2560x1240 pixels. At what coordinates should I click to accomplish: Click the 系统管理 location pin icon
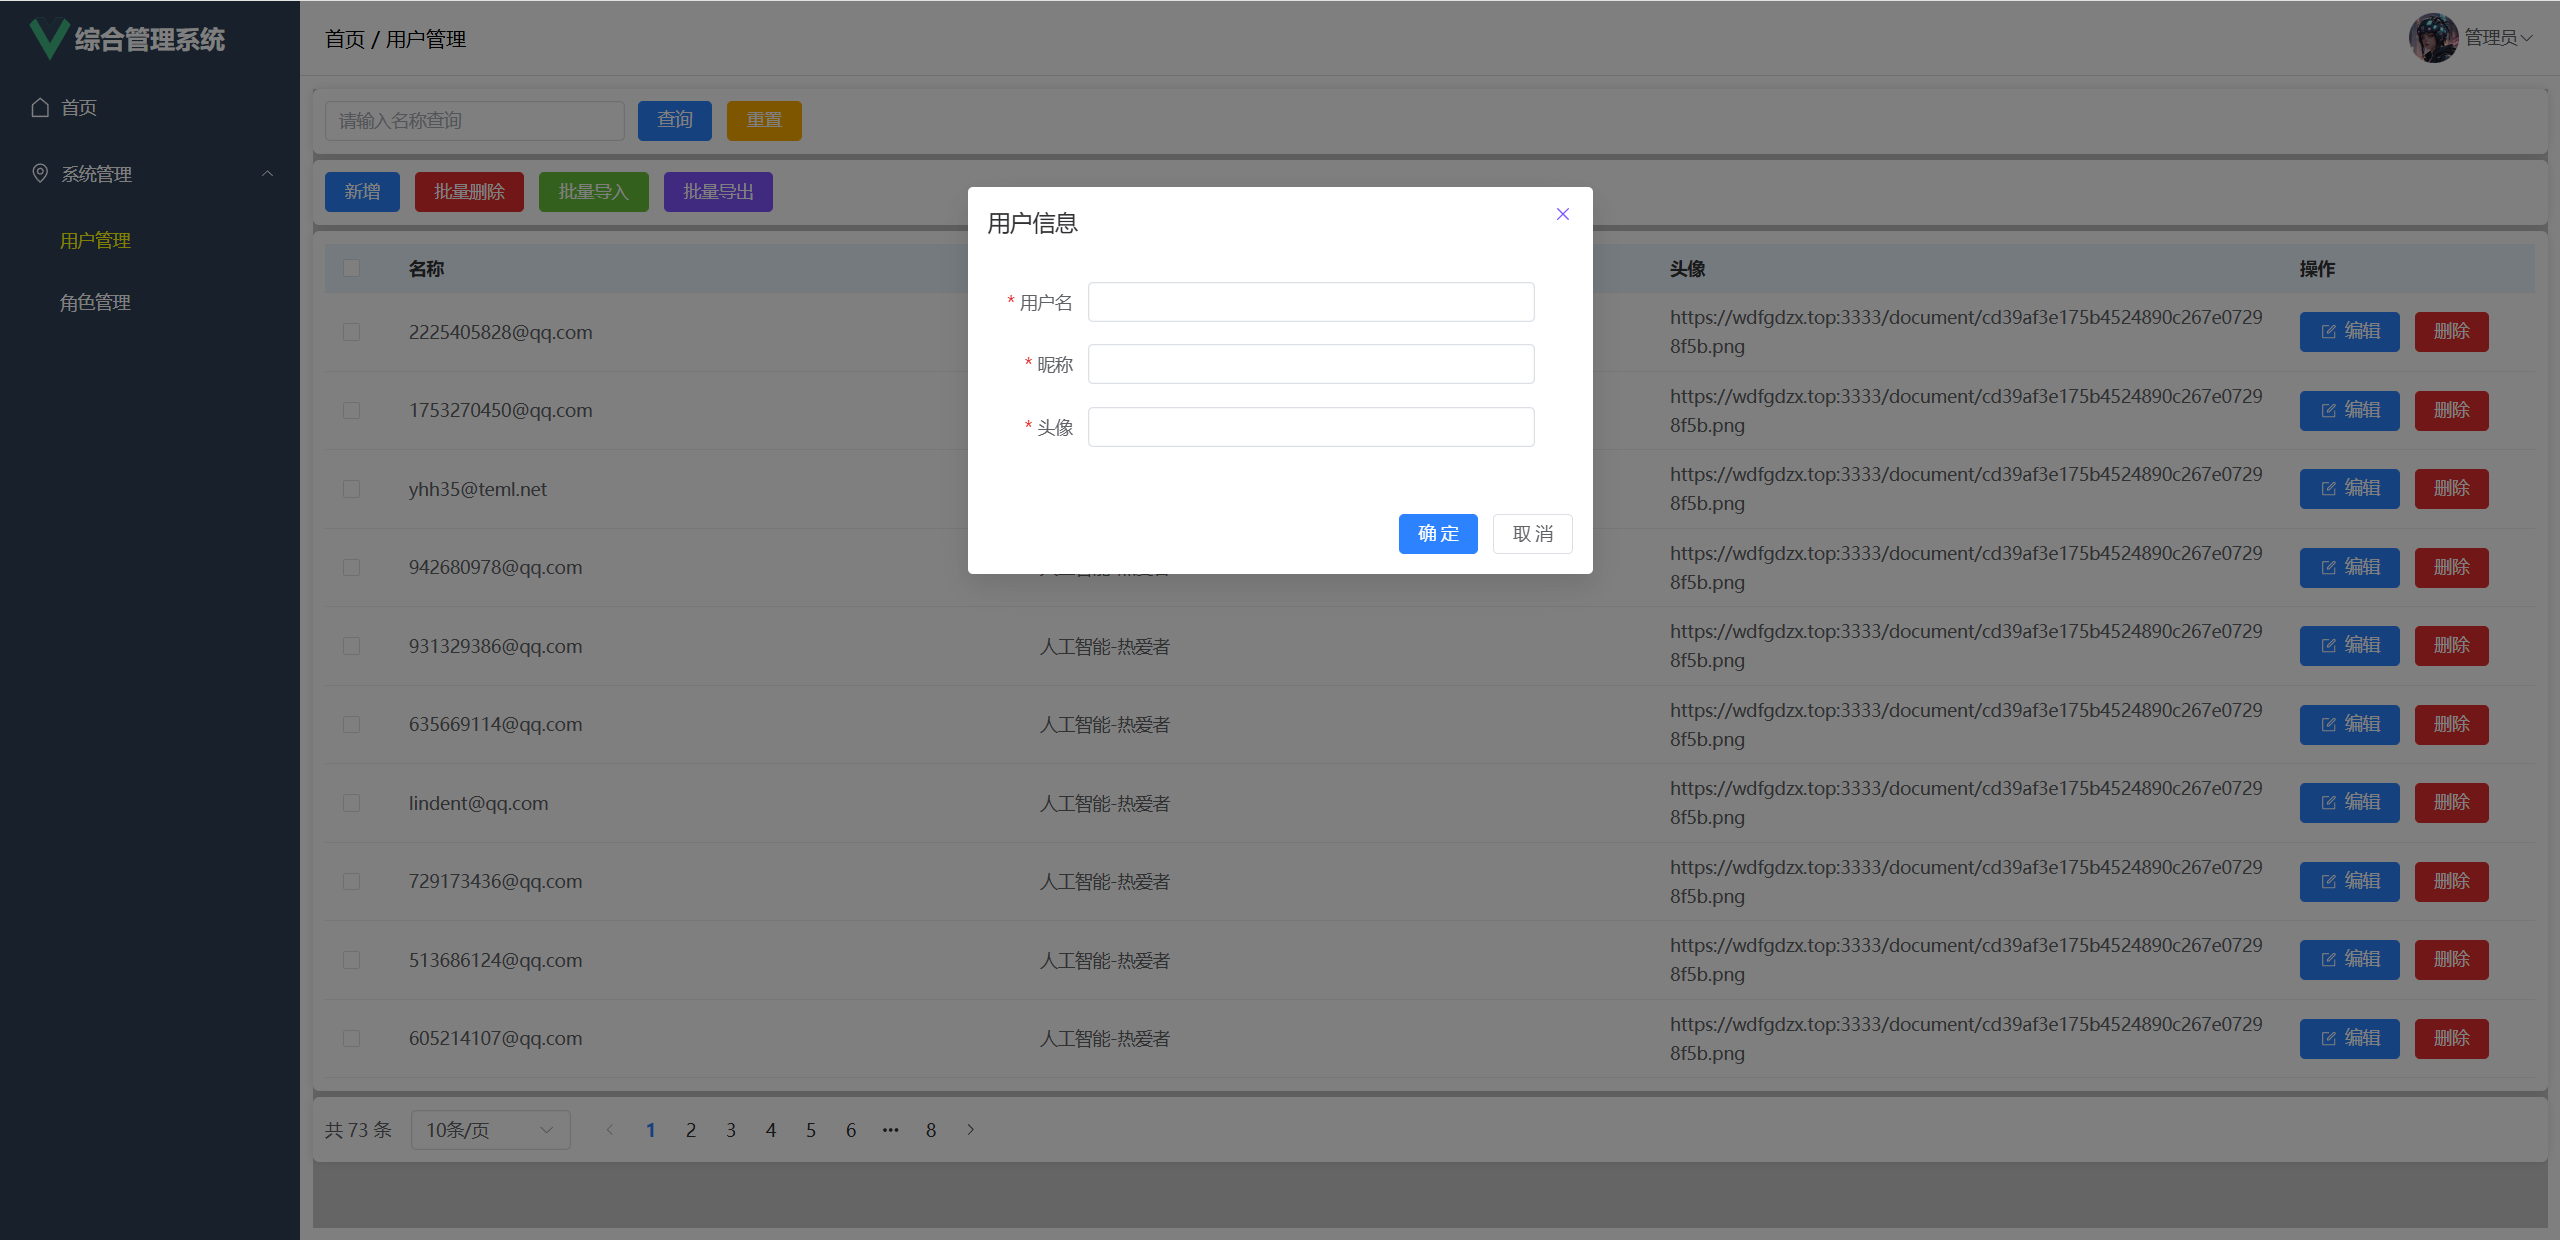point(40,173)
